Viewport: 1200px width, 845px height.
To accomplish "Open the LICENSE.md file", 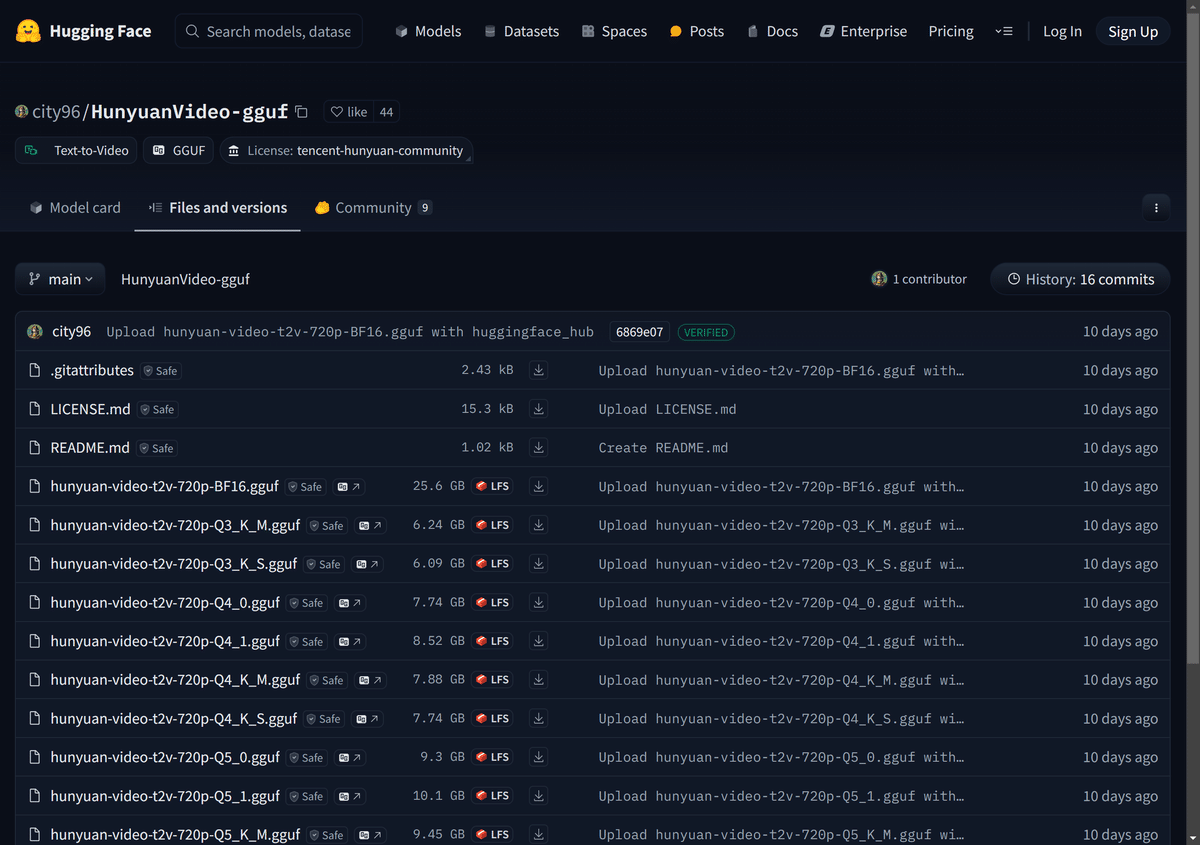I will tap(90, 409).
